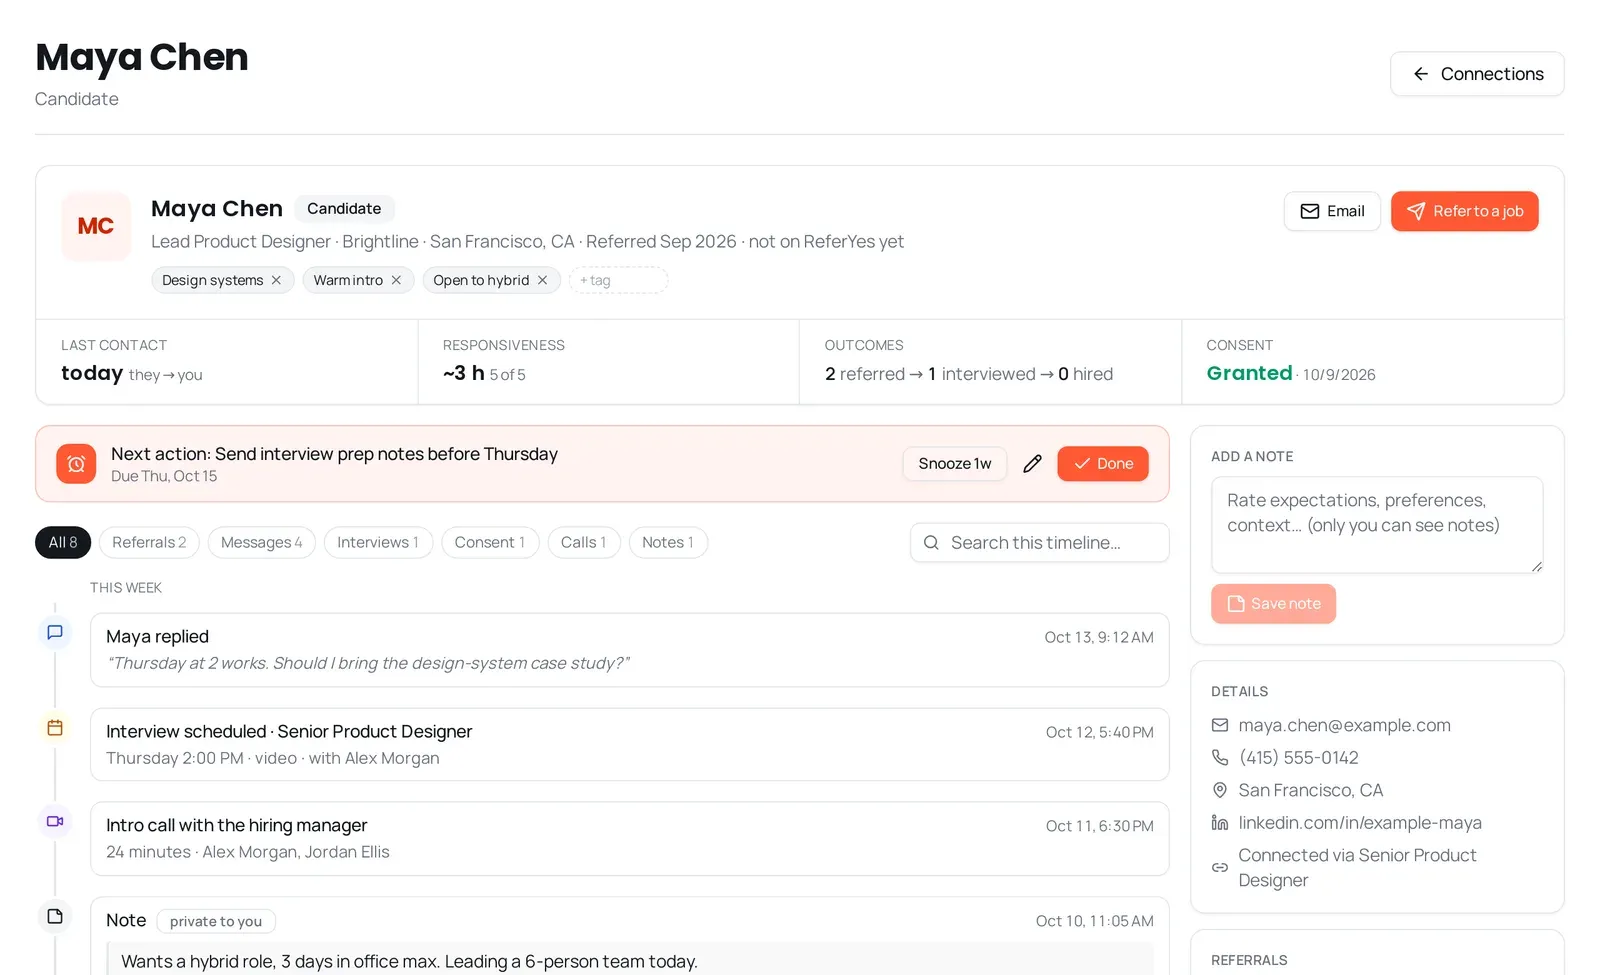Snooze the next action 1 week
The width and height of the screenshot is (1600, 975).
click(955, 464)
